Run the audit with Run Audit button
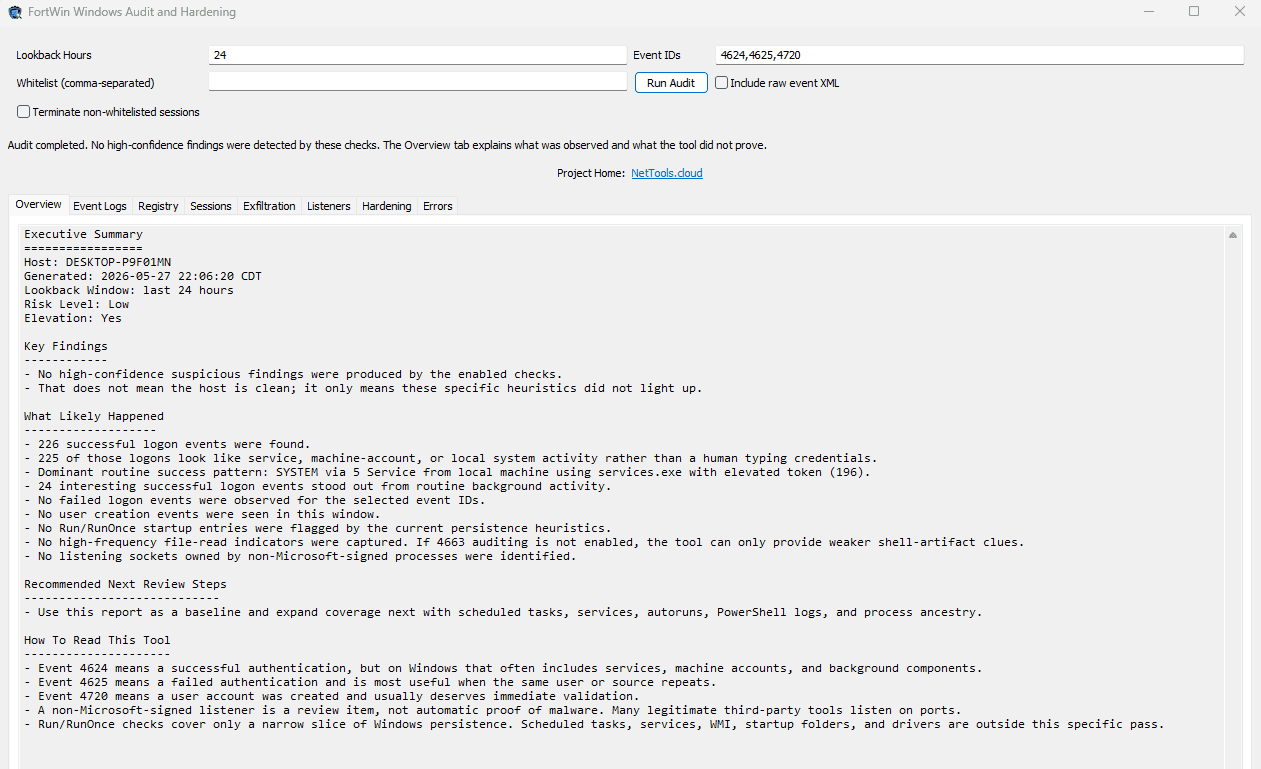This screenshot has height=769, width=1261. point(671,83)
